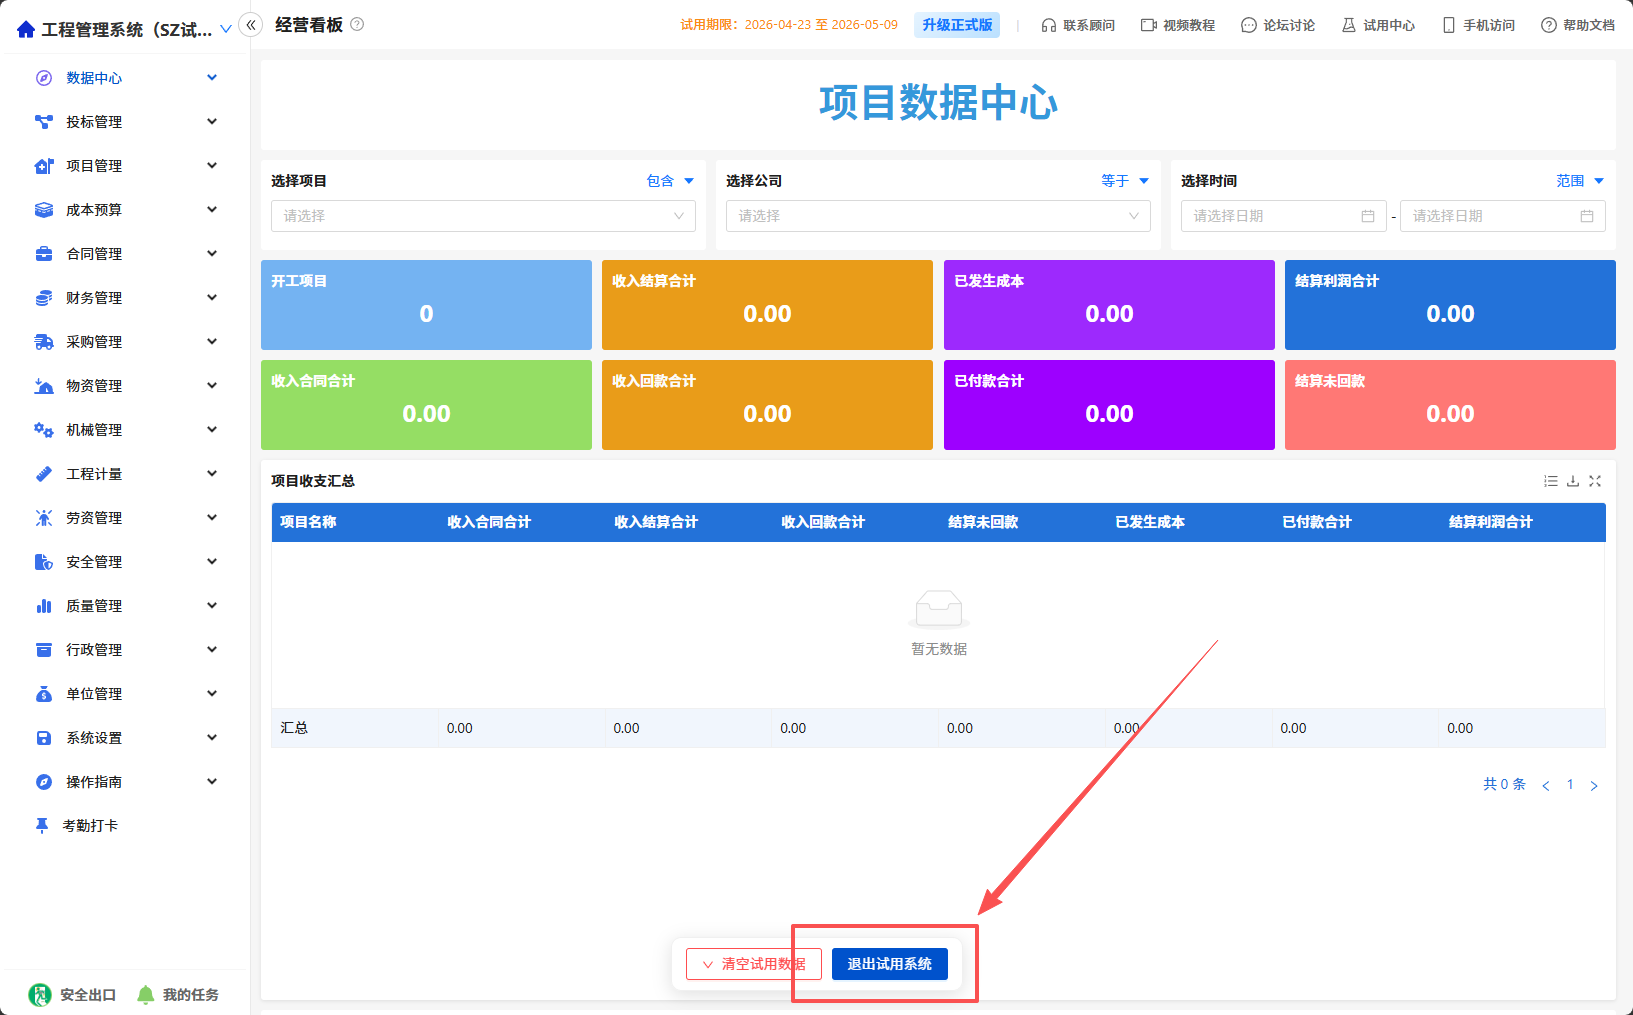The height and width of the screenshot is (1015, 1633).
Task: Click fullscreen expand icon in 项目收支汇总
Action: pyautogui.click(x=1595, y=481)
